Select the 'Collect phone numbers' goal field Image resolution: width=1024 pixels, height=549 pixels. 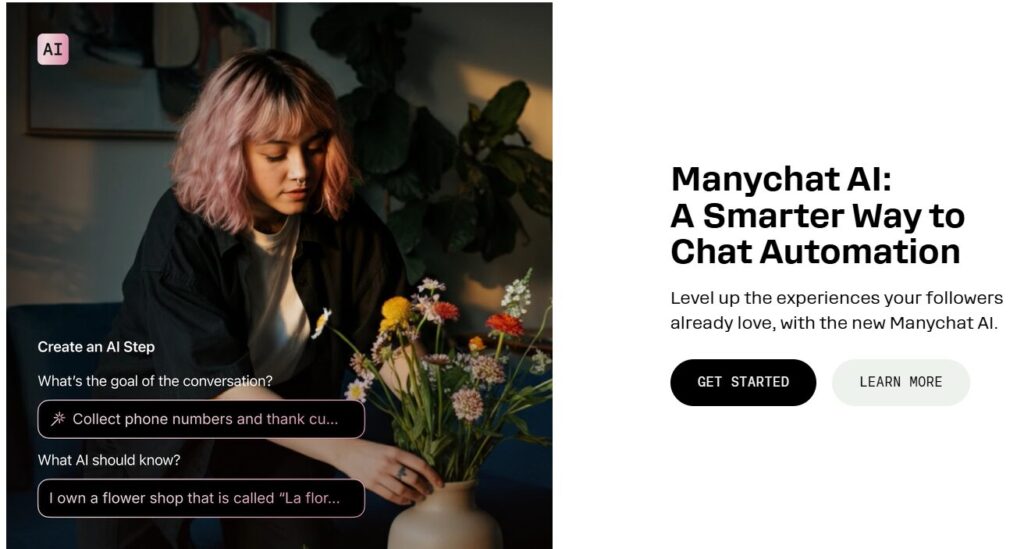(201, 419)
